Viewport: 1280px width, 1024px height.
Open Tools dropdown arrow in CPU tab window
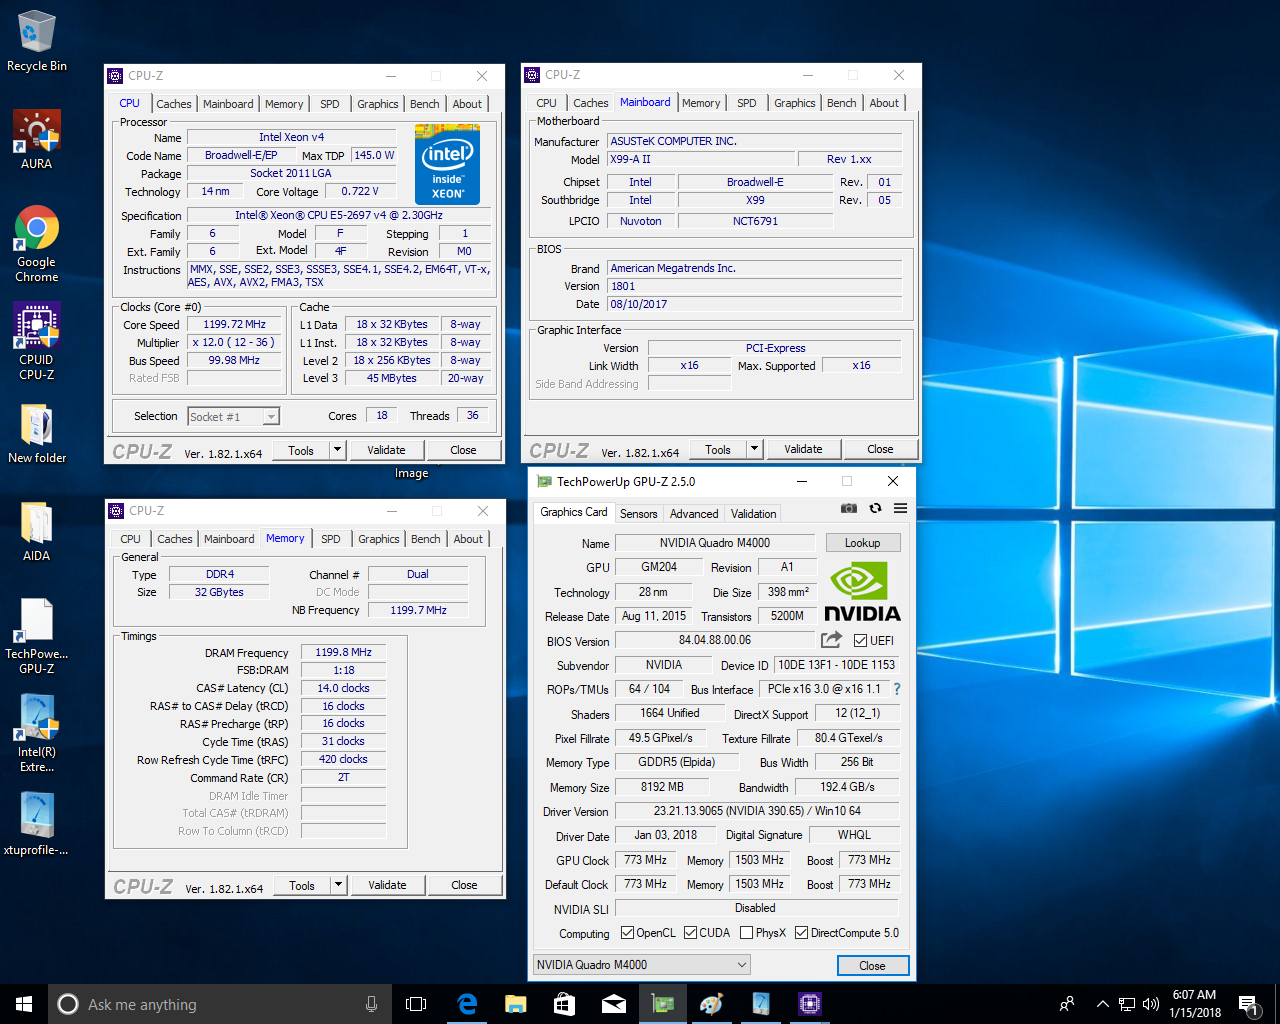[338, 450]
